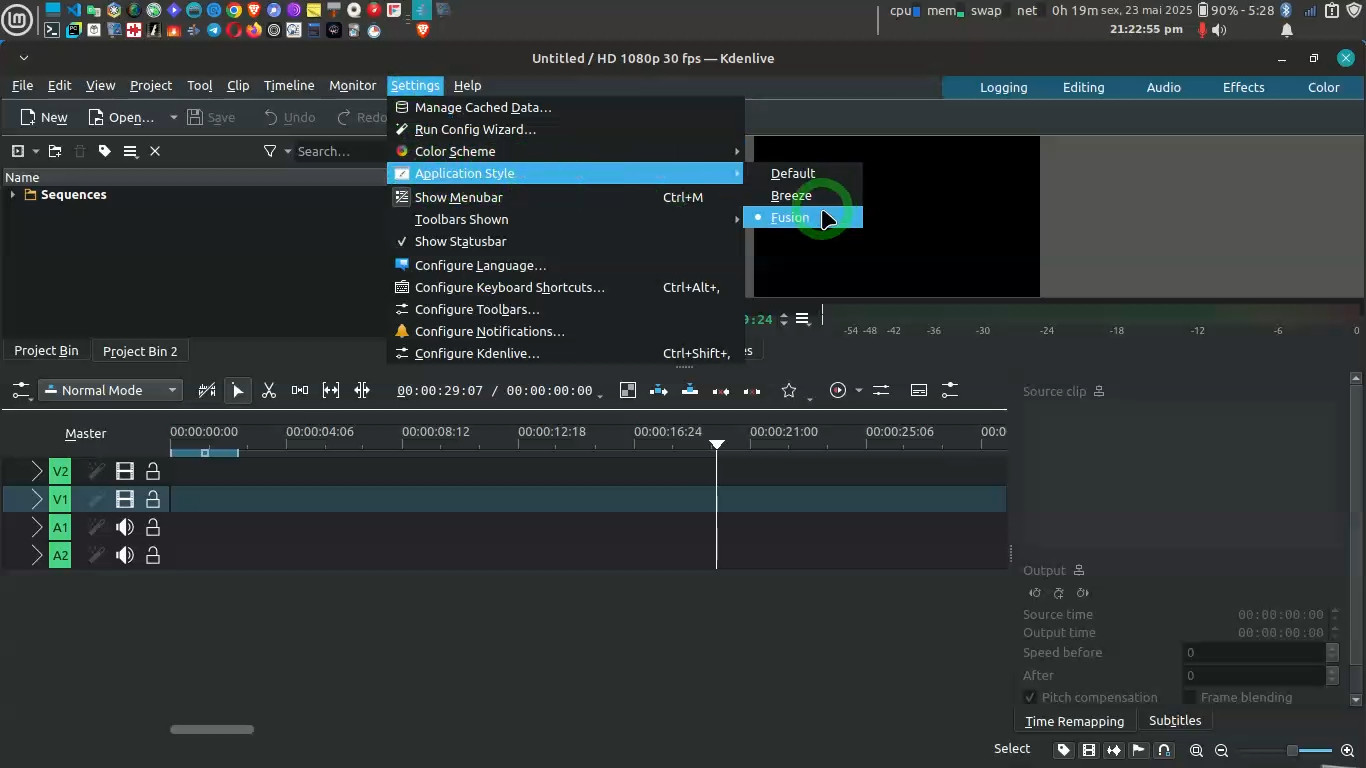Click Extract timeline zone icon
1366x768 pixels.
[720, 391]
